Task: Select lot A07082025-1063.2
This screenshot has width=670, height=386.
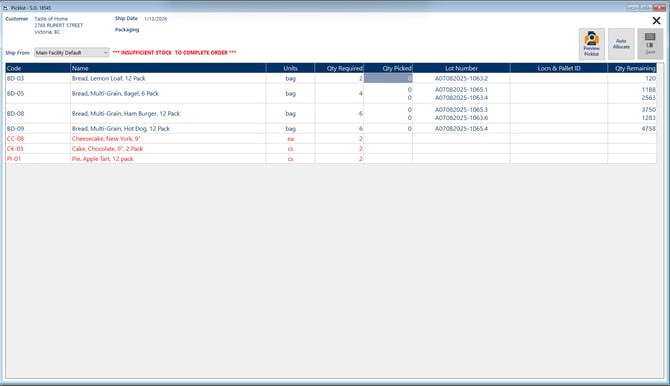Action: (x=461, y=78)
